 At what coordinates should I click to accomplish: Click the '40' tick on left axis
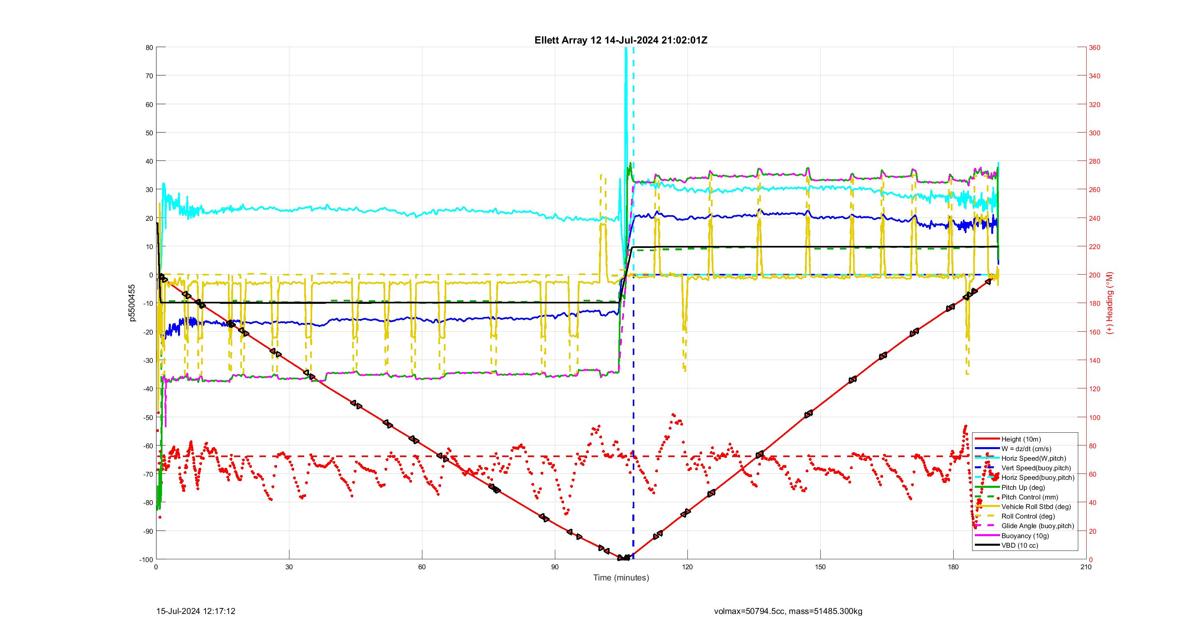[x=148, y=161]
